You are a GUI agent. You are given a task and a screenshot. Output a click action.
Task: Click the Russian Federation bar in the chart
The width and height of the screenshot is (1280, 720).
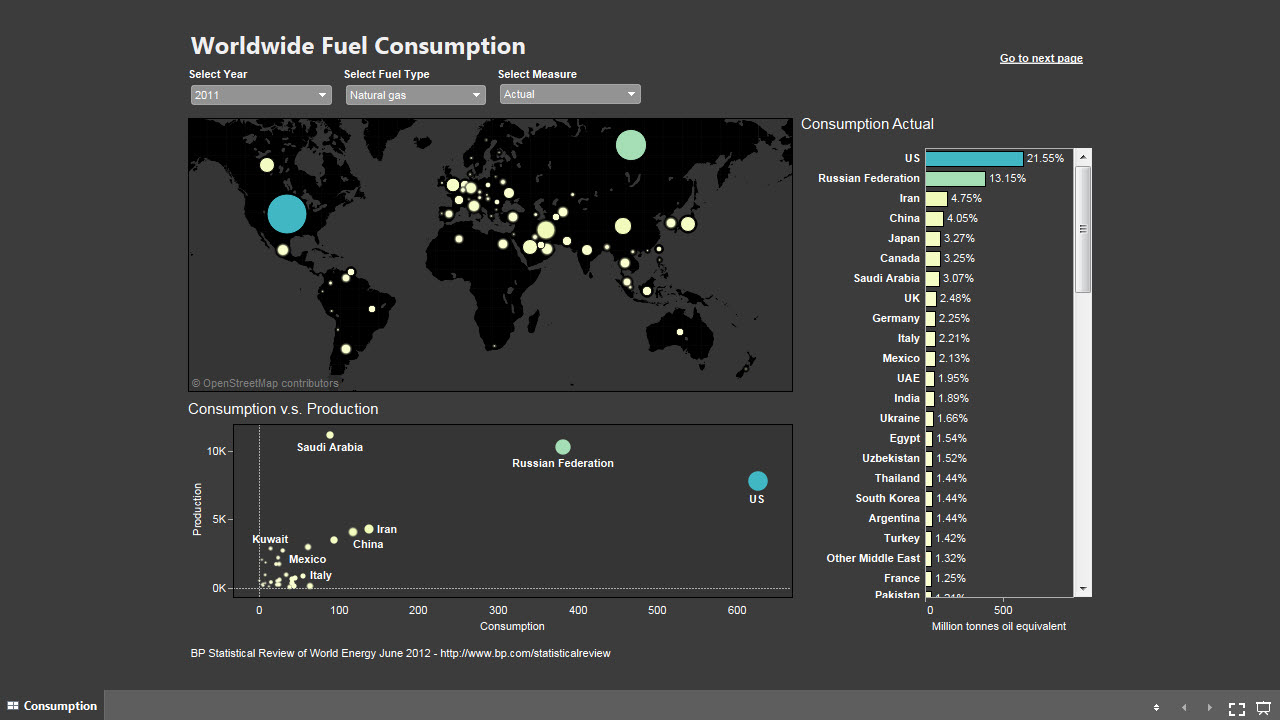point(955,179)
